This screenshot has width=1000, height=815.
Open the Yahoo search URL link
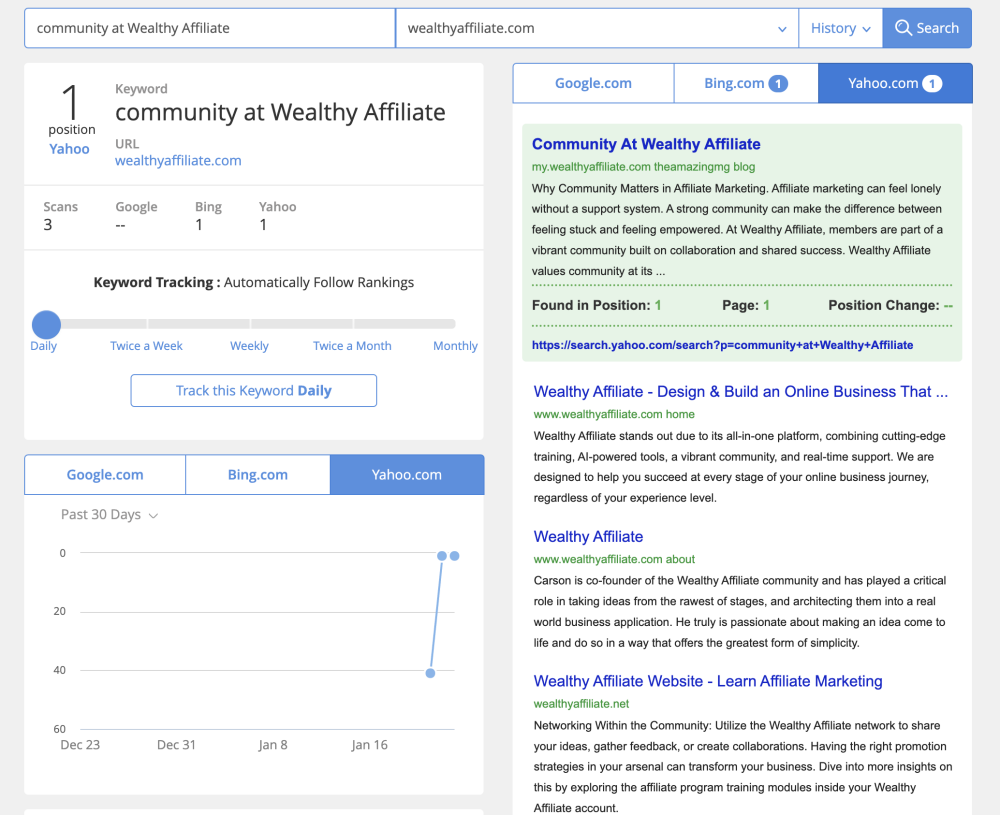(x=723, y=345)
